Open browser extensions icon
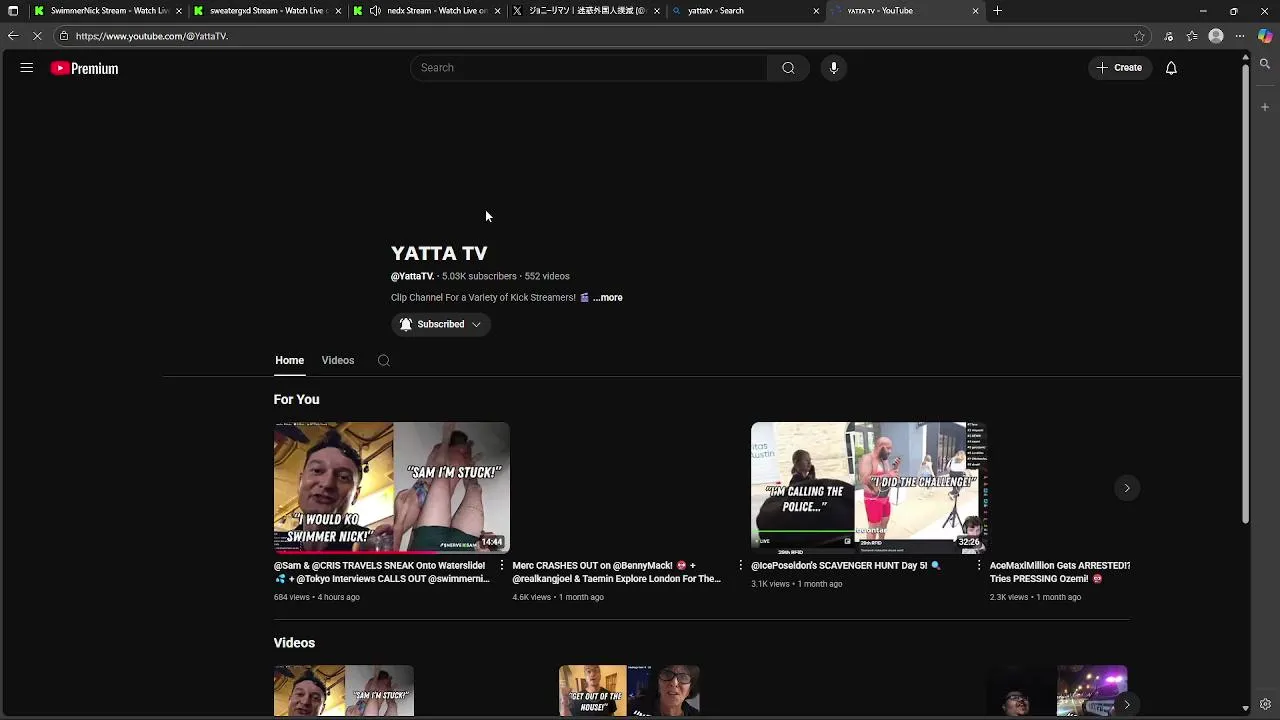The height and width of the screenshot is (720, 1280). pos(1168,36)
